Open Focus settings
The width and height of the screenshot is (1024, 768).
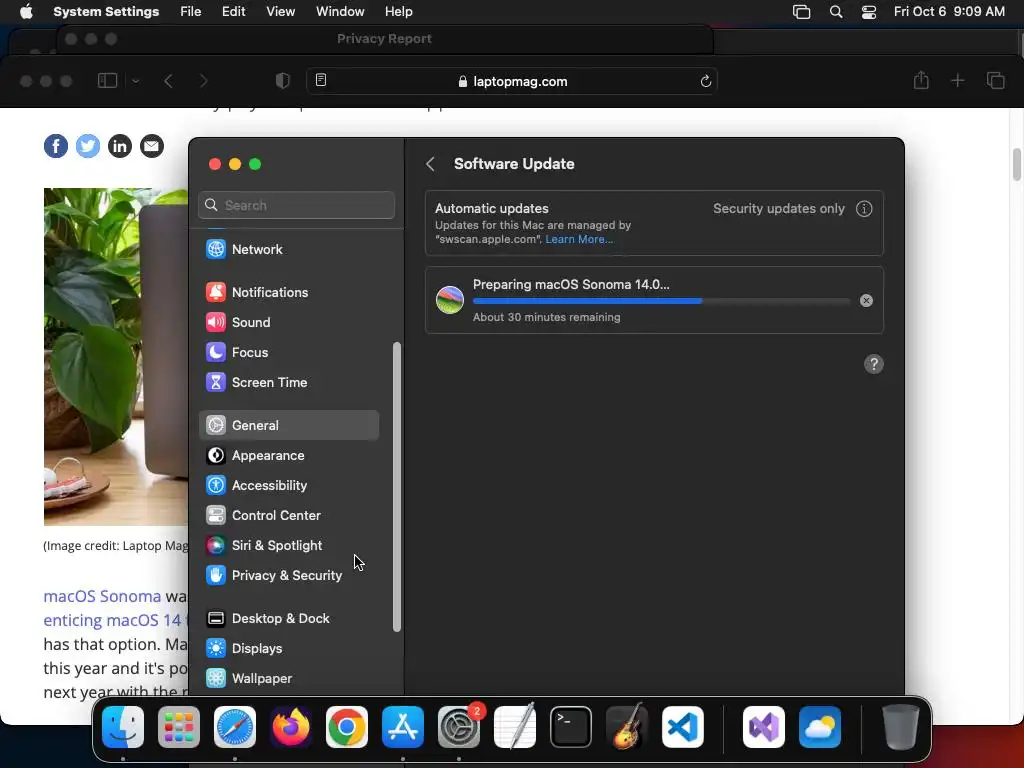[x=289, y=353]
